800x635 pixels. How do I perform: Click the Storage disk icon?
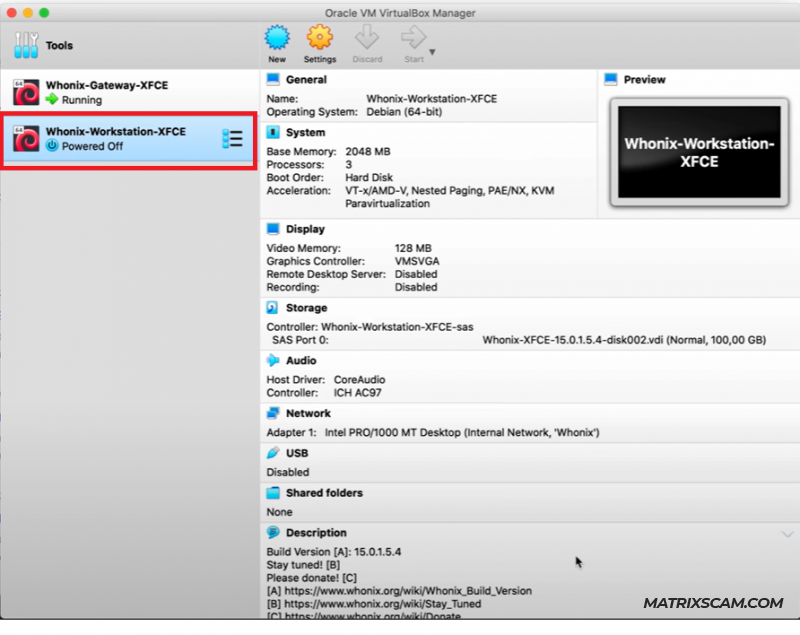tap(272, 308)
